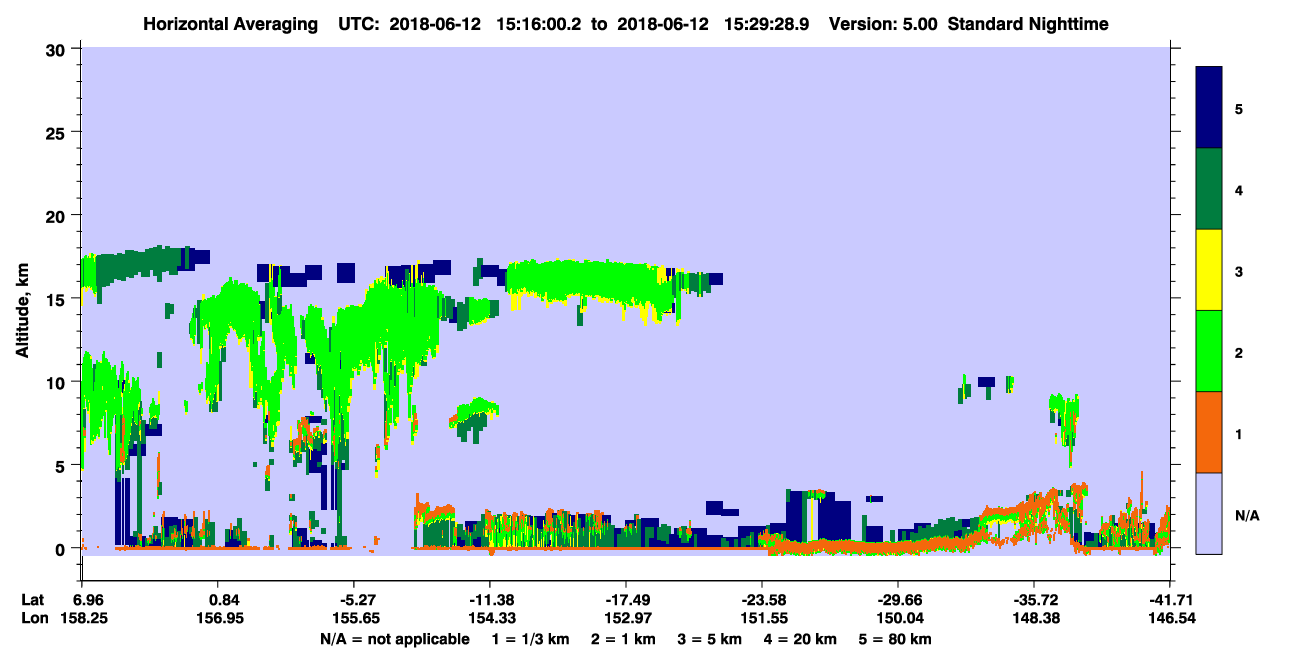Click longitude value 148.38
Screen dimensions: 1300x667
(1034, 619)
